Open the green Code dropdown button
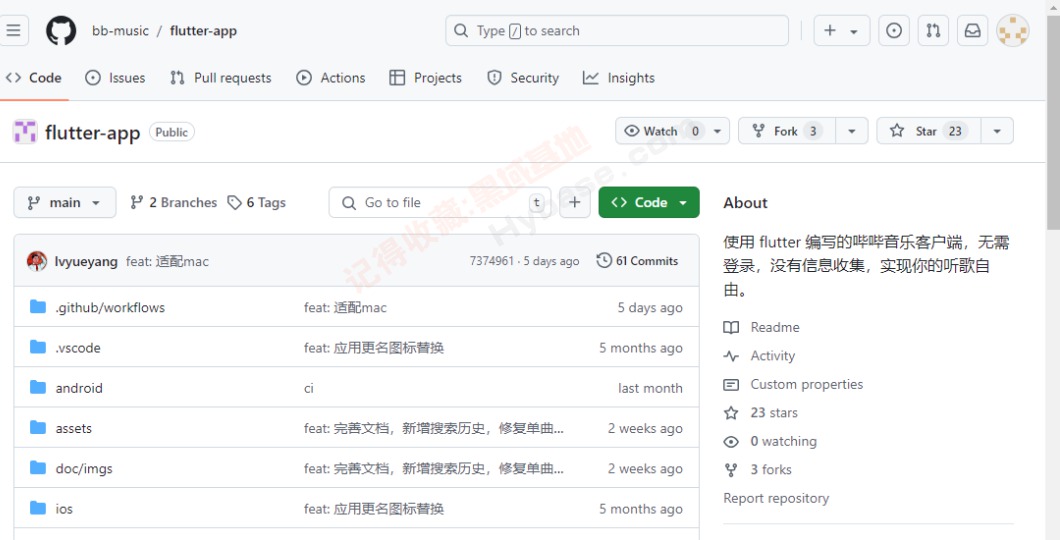The width and height of the screenshot is (1060, 540). click(648, 202)
